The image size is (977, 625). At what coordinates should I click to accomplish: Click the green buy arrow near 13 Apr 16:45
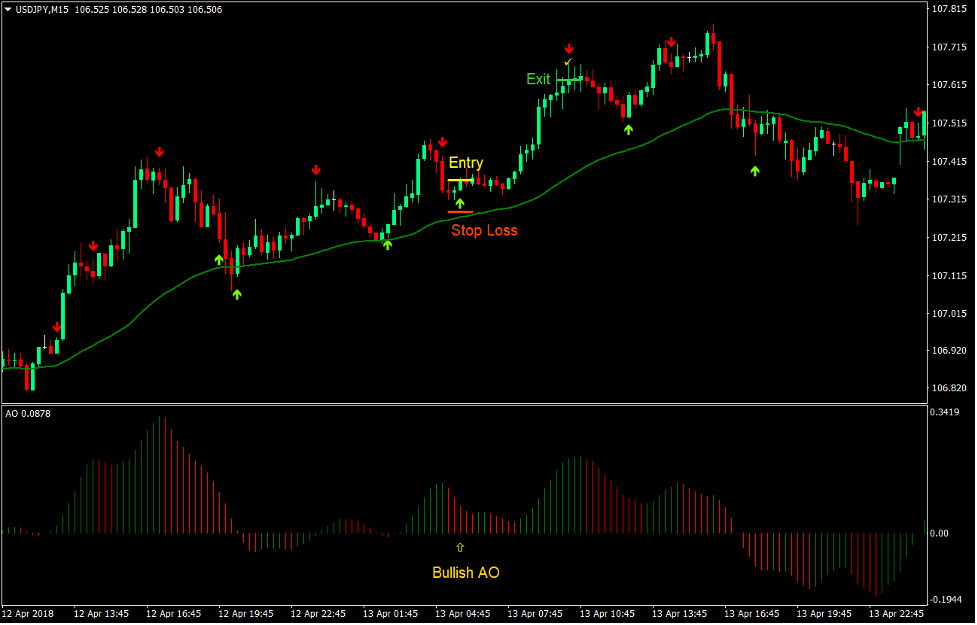click(755, 172)
